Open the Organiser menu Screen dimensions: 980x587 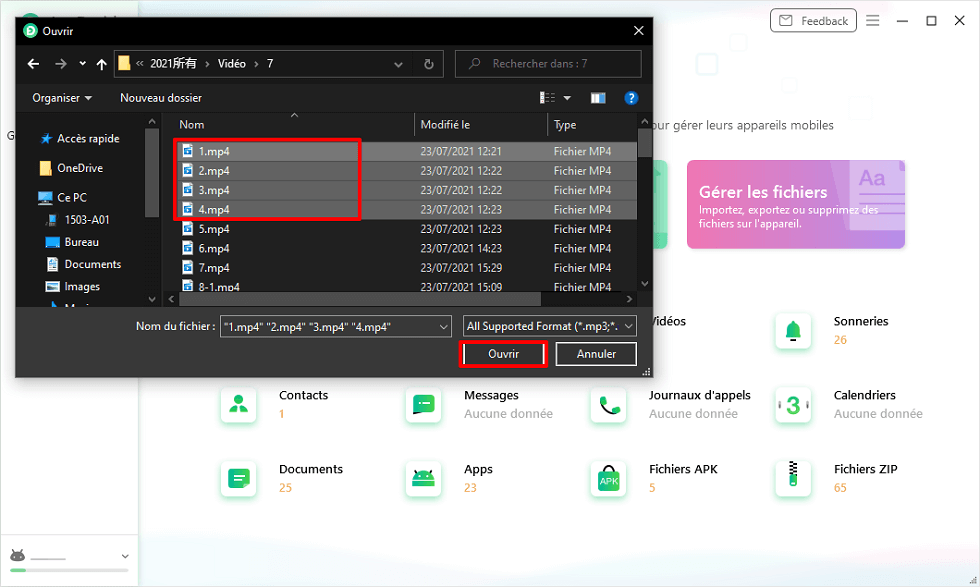click(62, 98)
